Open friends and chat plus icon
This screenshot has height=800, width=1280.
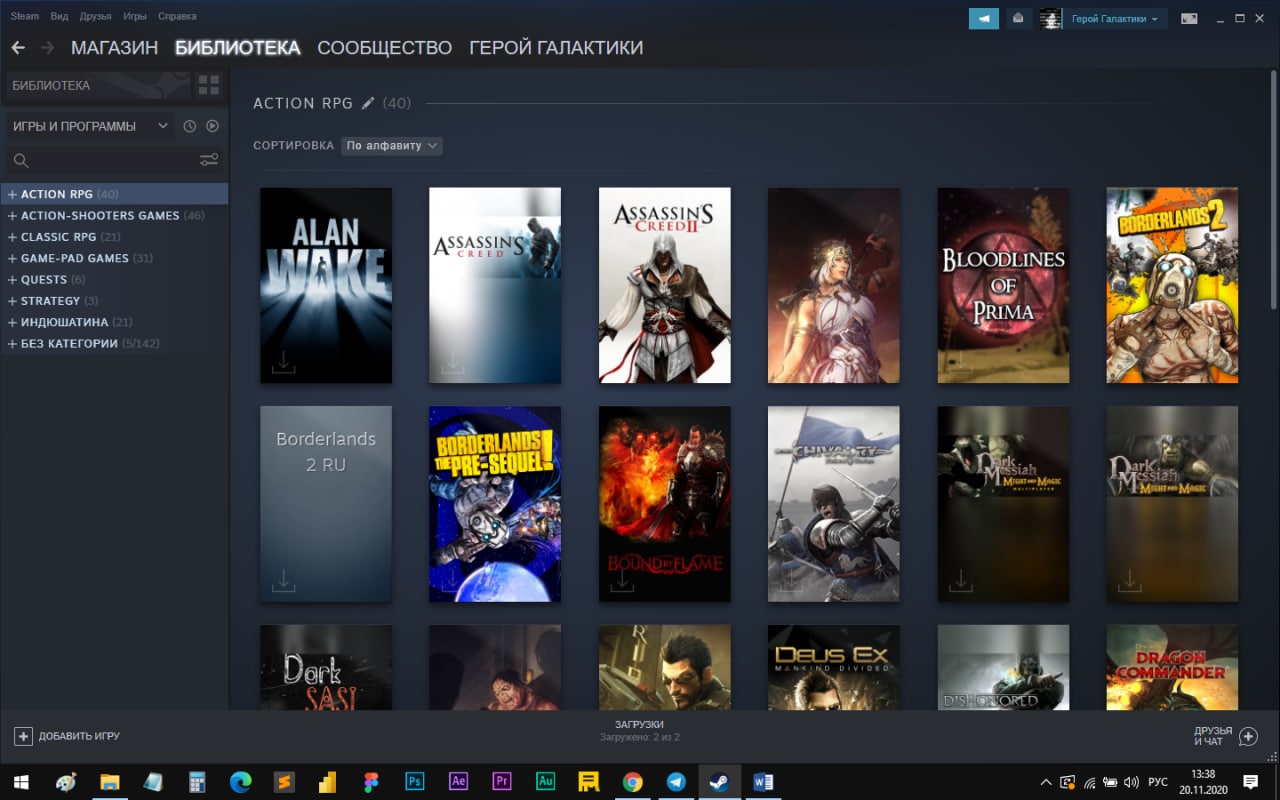coord(1248,736)
